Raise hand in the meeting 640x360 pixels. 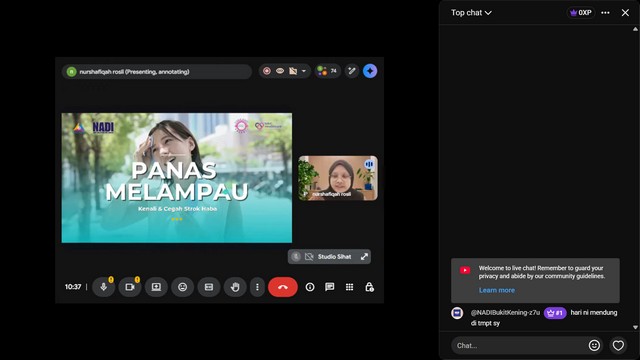point(235,287)
